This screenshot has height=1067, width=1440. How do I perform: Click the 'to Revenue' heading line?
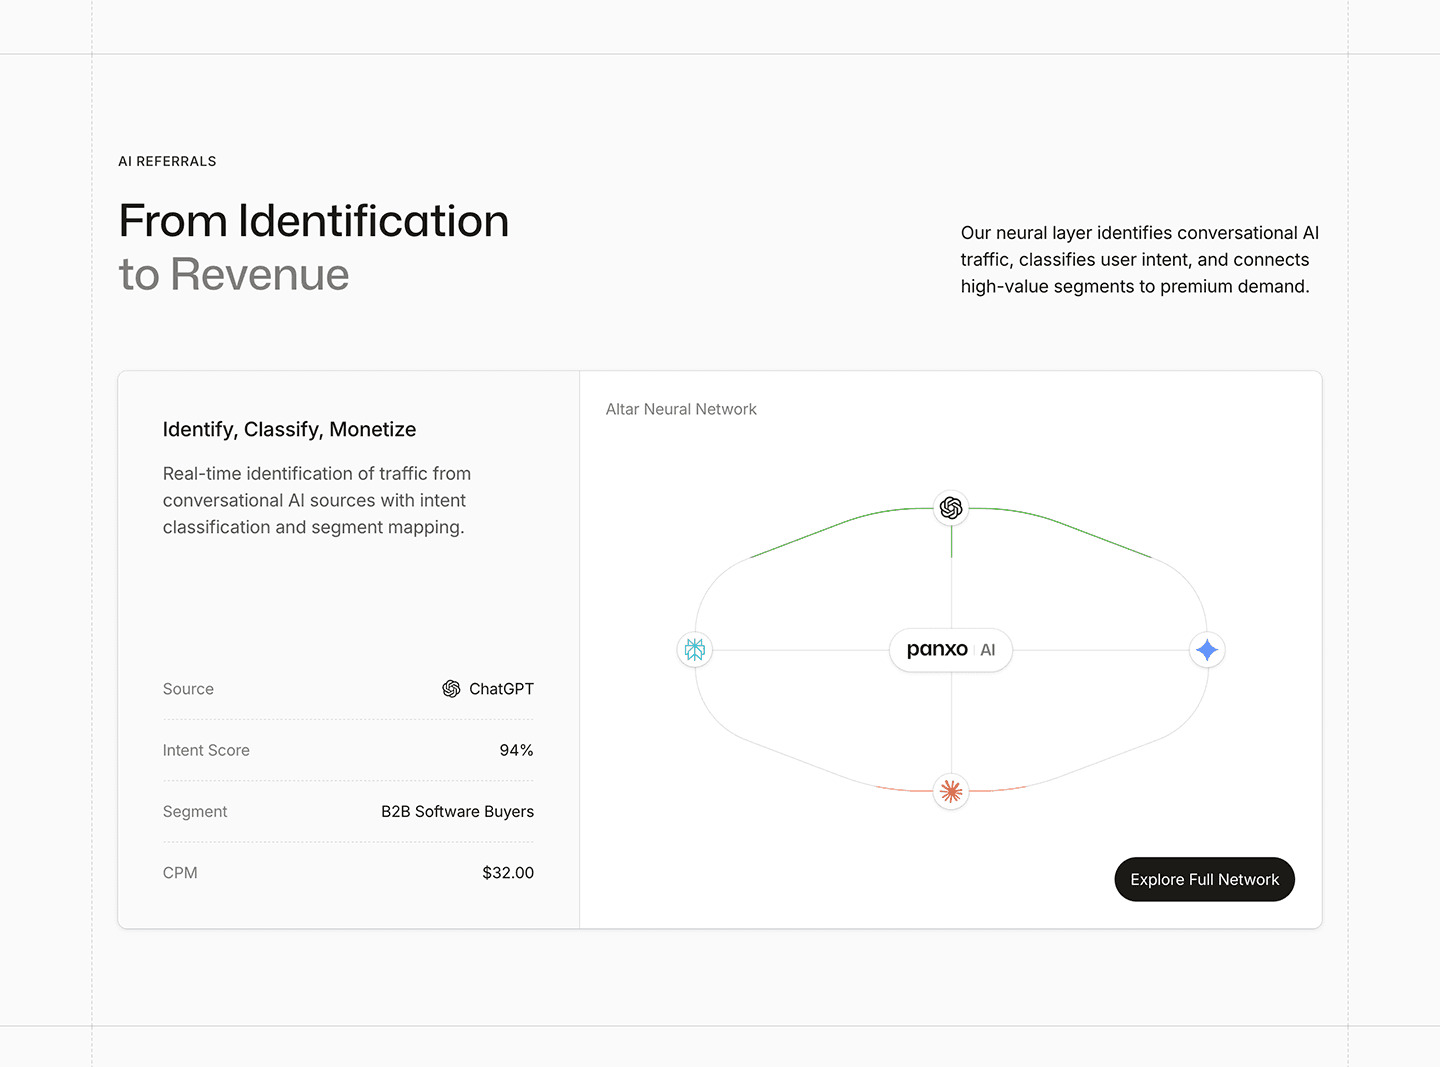[234, 274]
